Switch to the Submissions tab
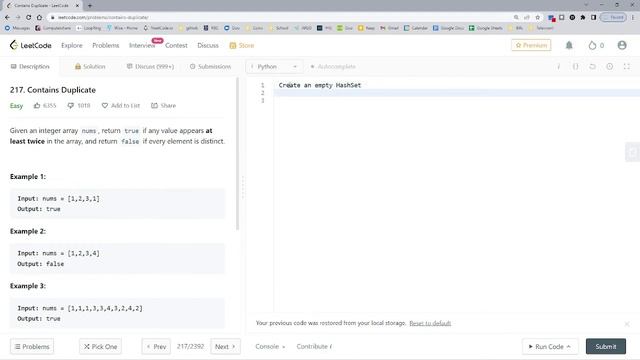Image resolution: width=640 pixels, height=360 pixels. click(x=210, y=67)
